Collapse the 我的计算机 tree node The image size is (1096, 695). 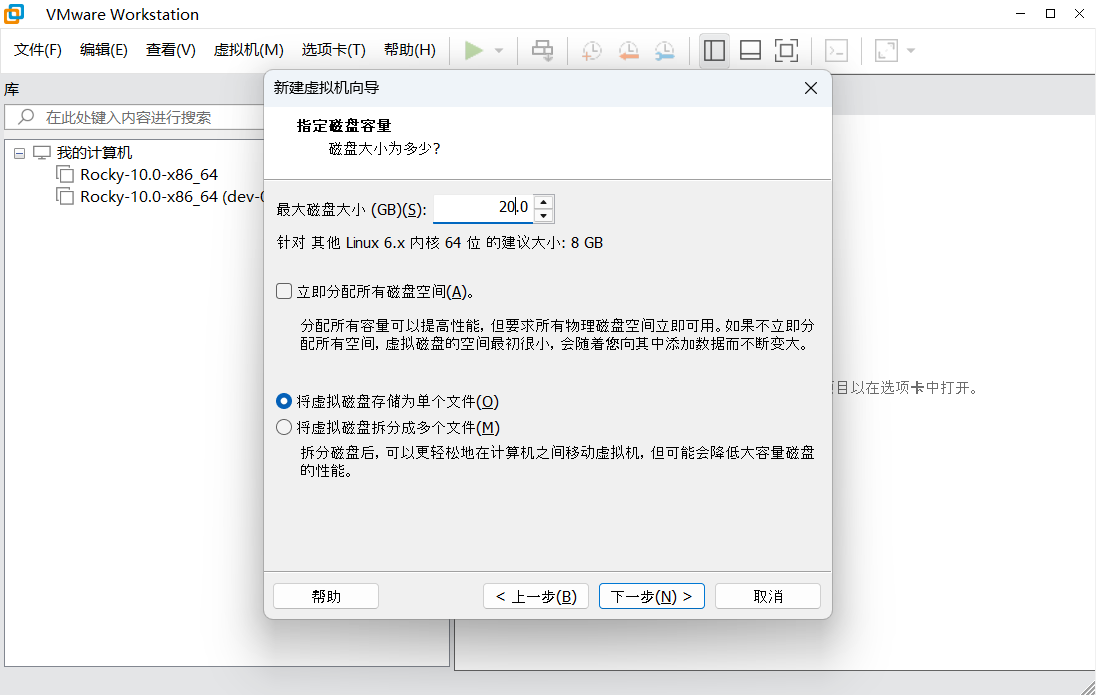[20, 153]
